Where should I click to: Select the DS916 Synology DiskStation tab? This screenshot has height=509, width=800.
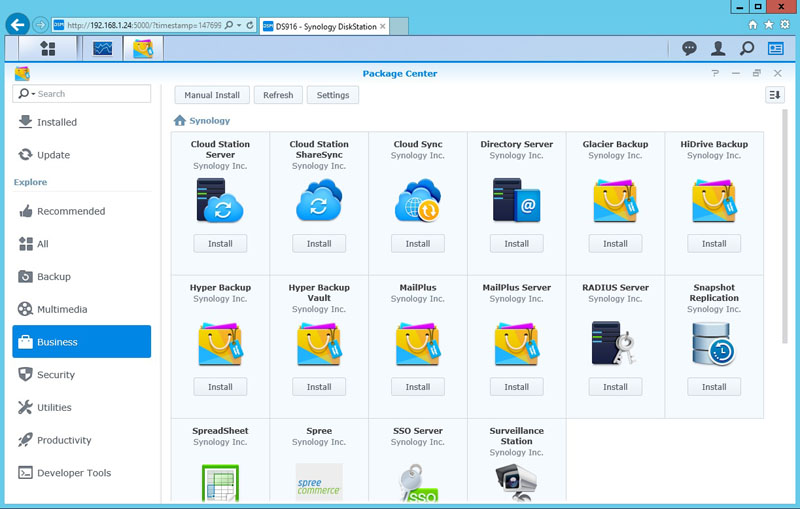click(x=324, y=26)
